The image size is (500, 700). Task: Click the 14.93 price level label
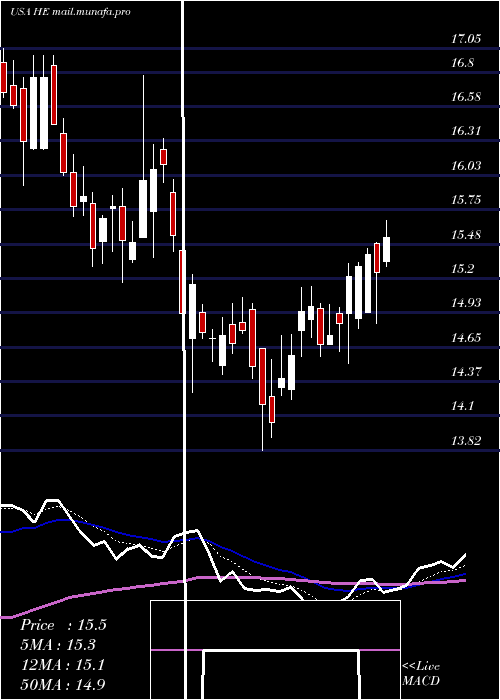(466, 303)
